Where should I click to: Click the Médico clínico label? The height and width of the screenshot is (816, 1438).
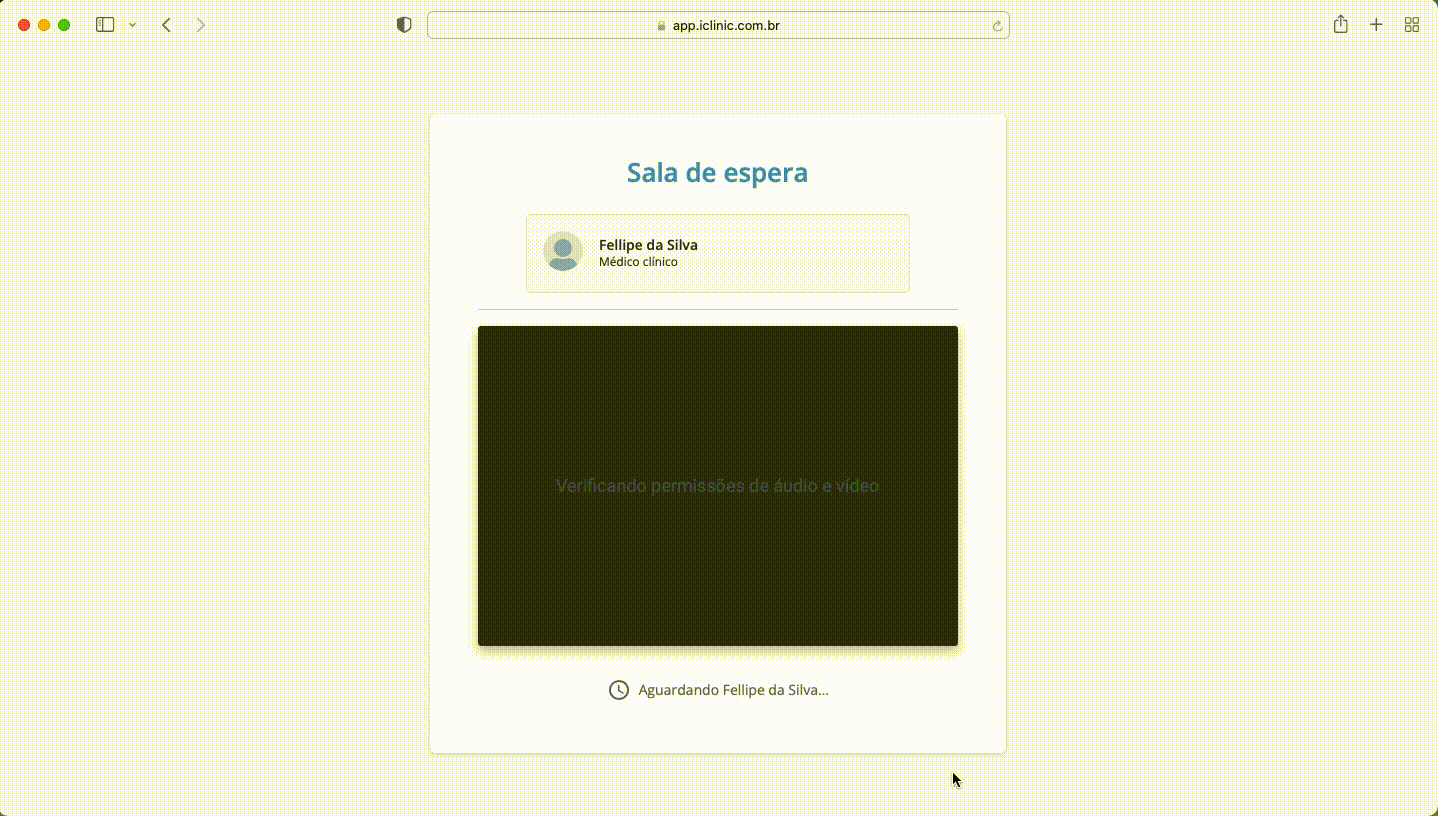click(638, 261)
